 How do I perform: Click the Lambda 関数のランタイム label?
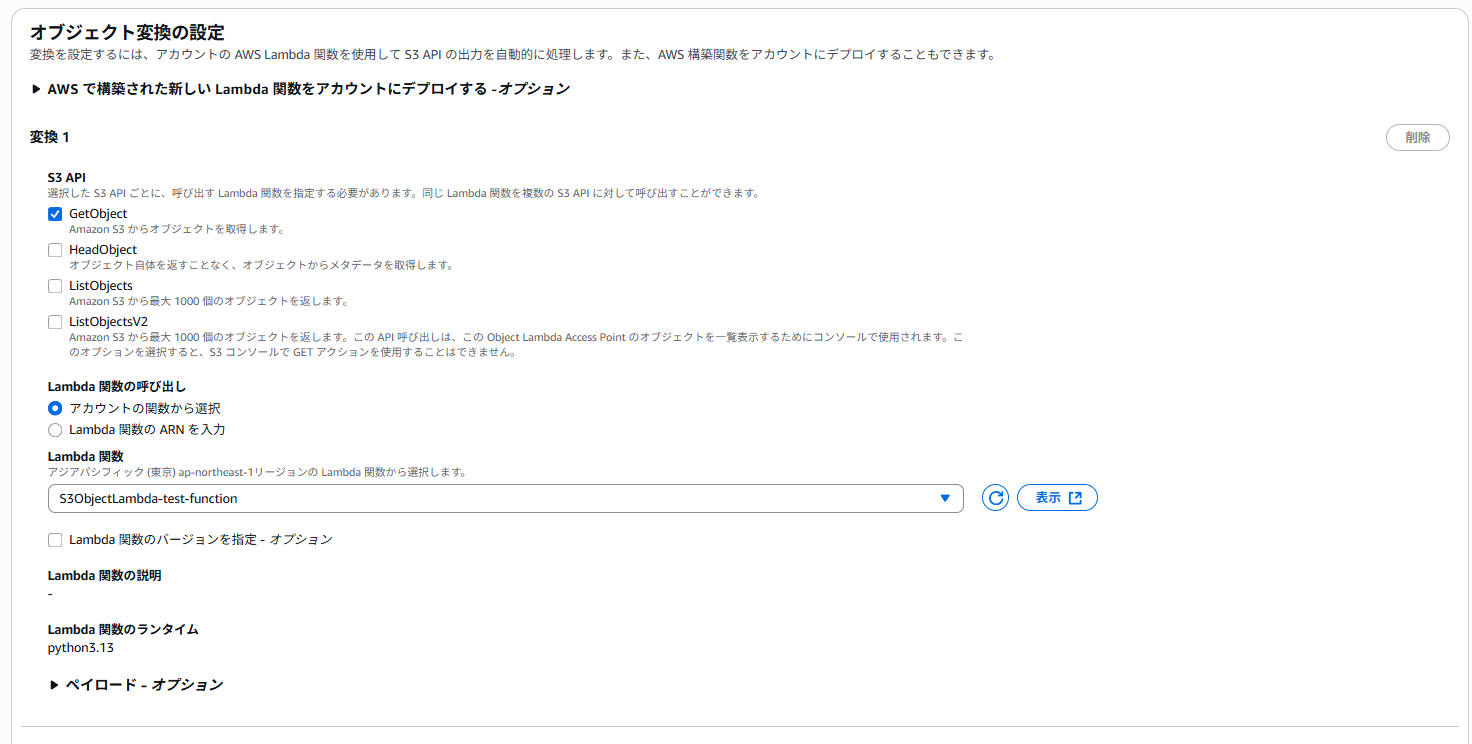[123, 630]
